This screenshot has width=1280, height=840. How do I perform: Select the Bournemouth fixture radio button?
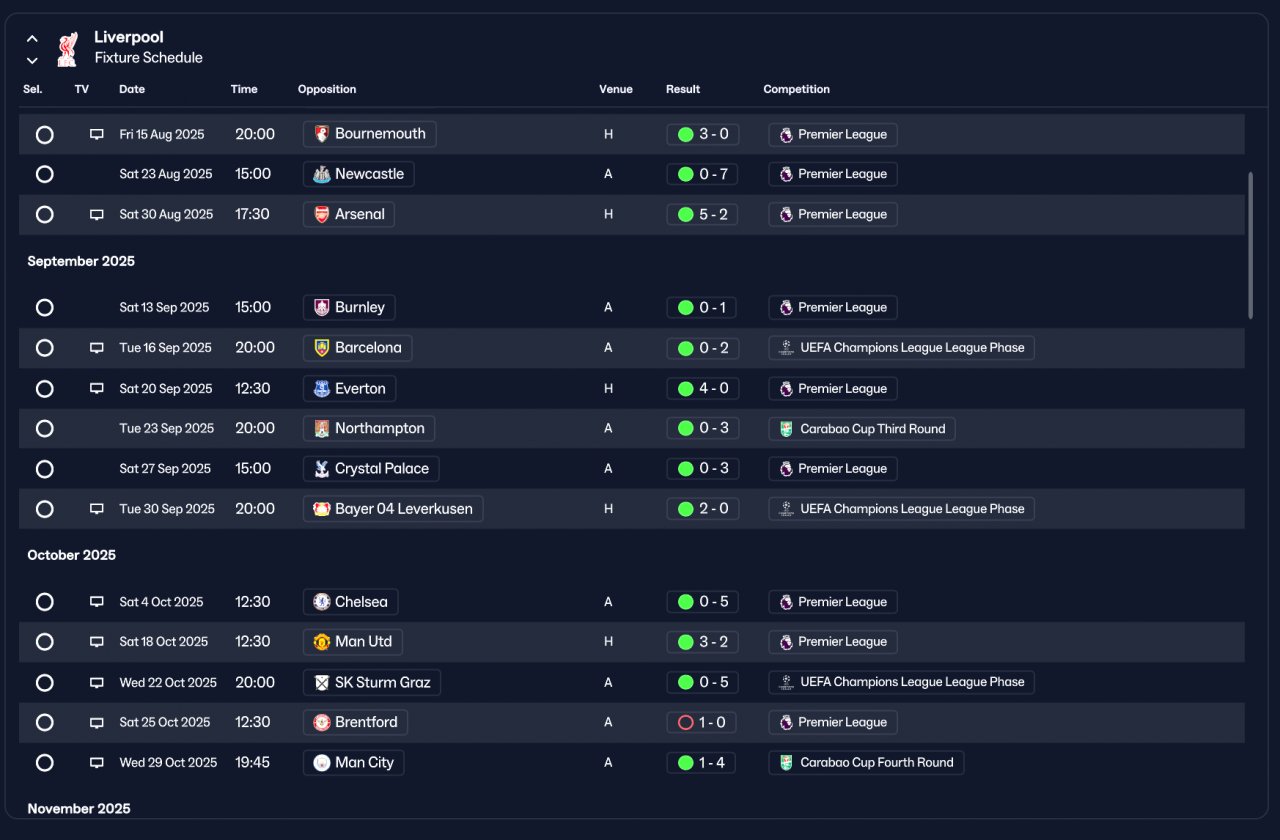click(x=44, y=134)
